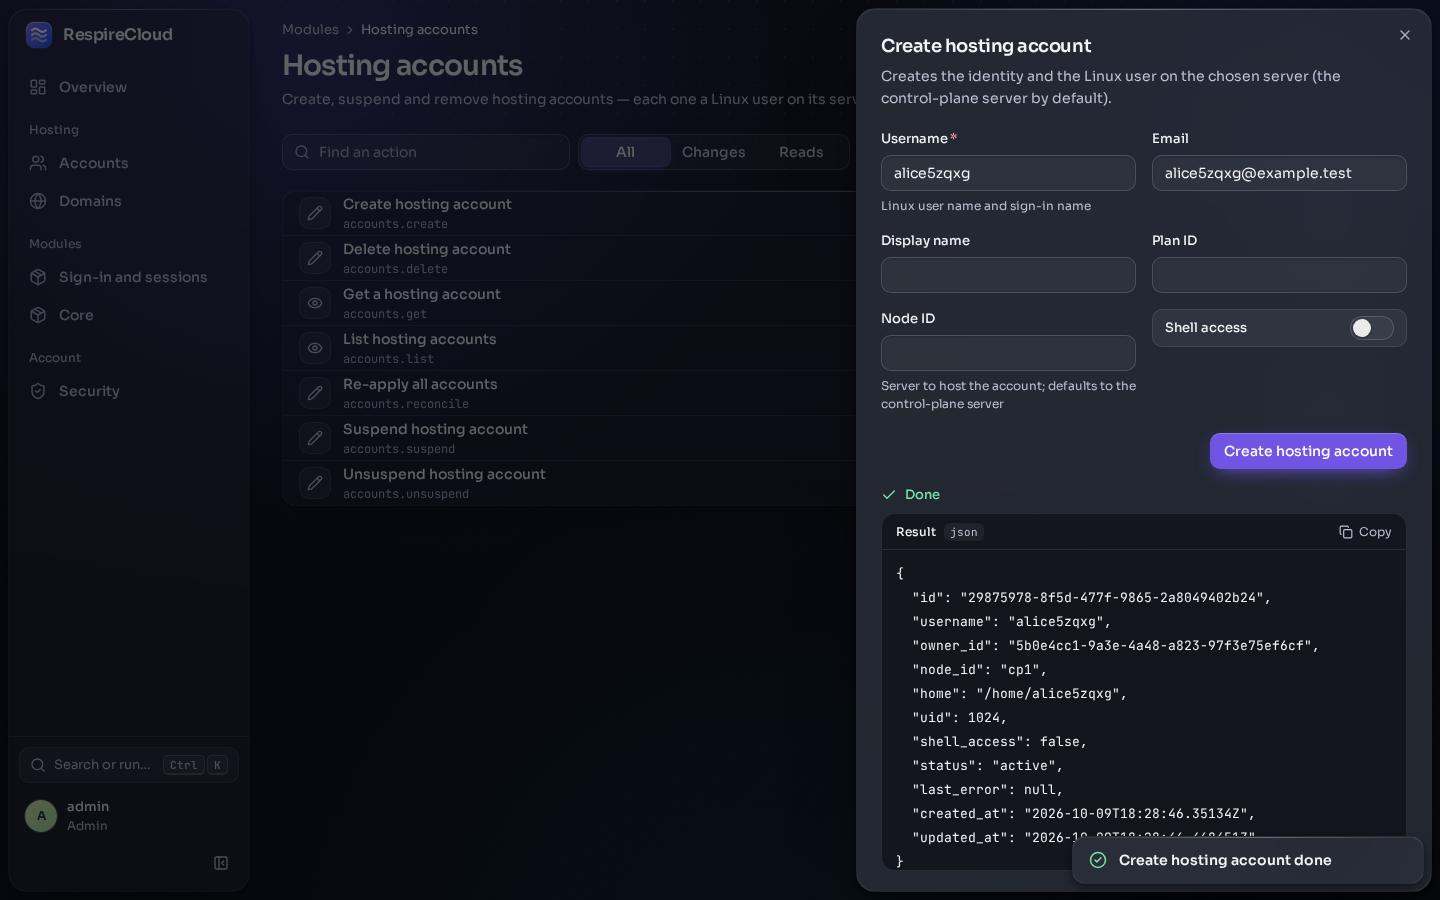Focus the Find an action search field
Screen dimensions: 1440x900
click(x=426, y=152)
